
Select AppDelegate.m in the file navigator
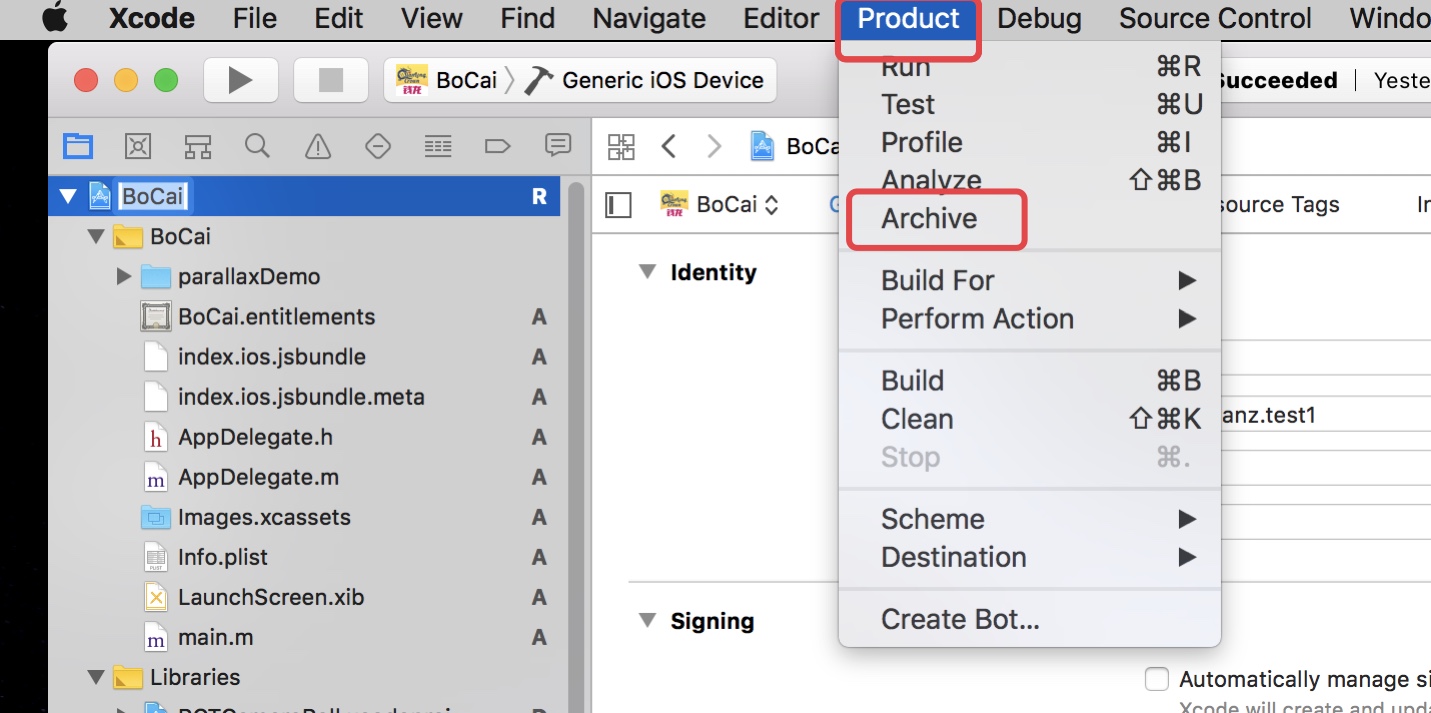coord(258,477)
